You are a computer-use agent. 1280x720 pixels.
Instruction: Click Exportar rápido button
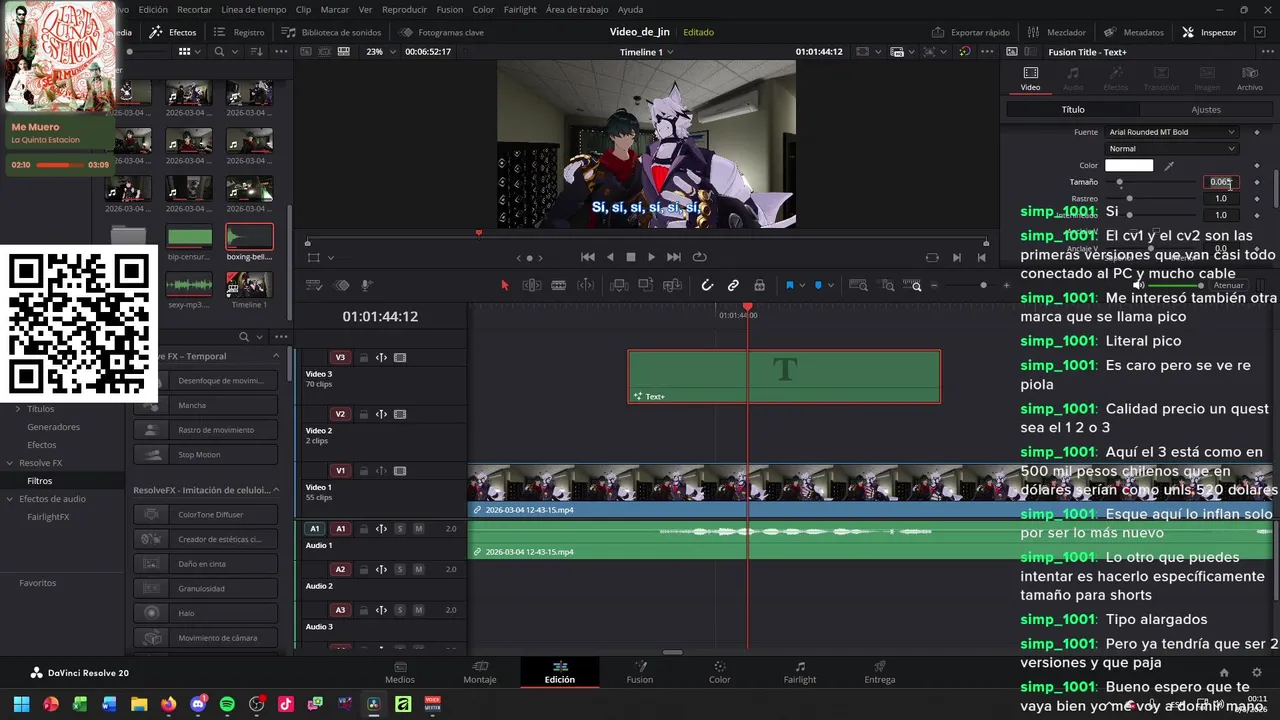click(970, 32)
